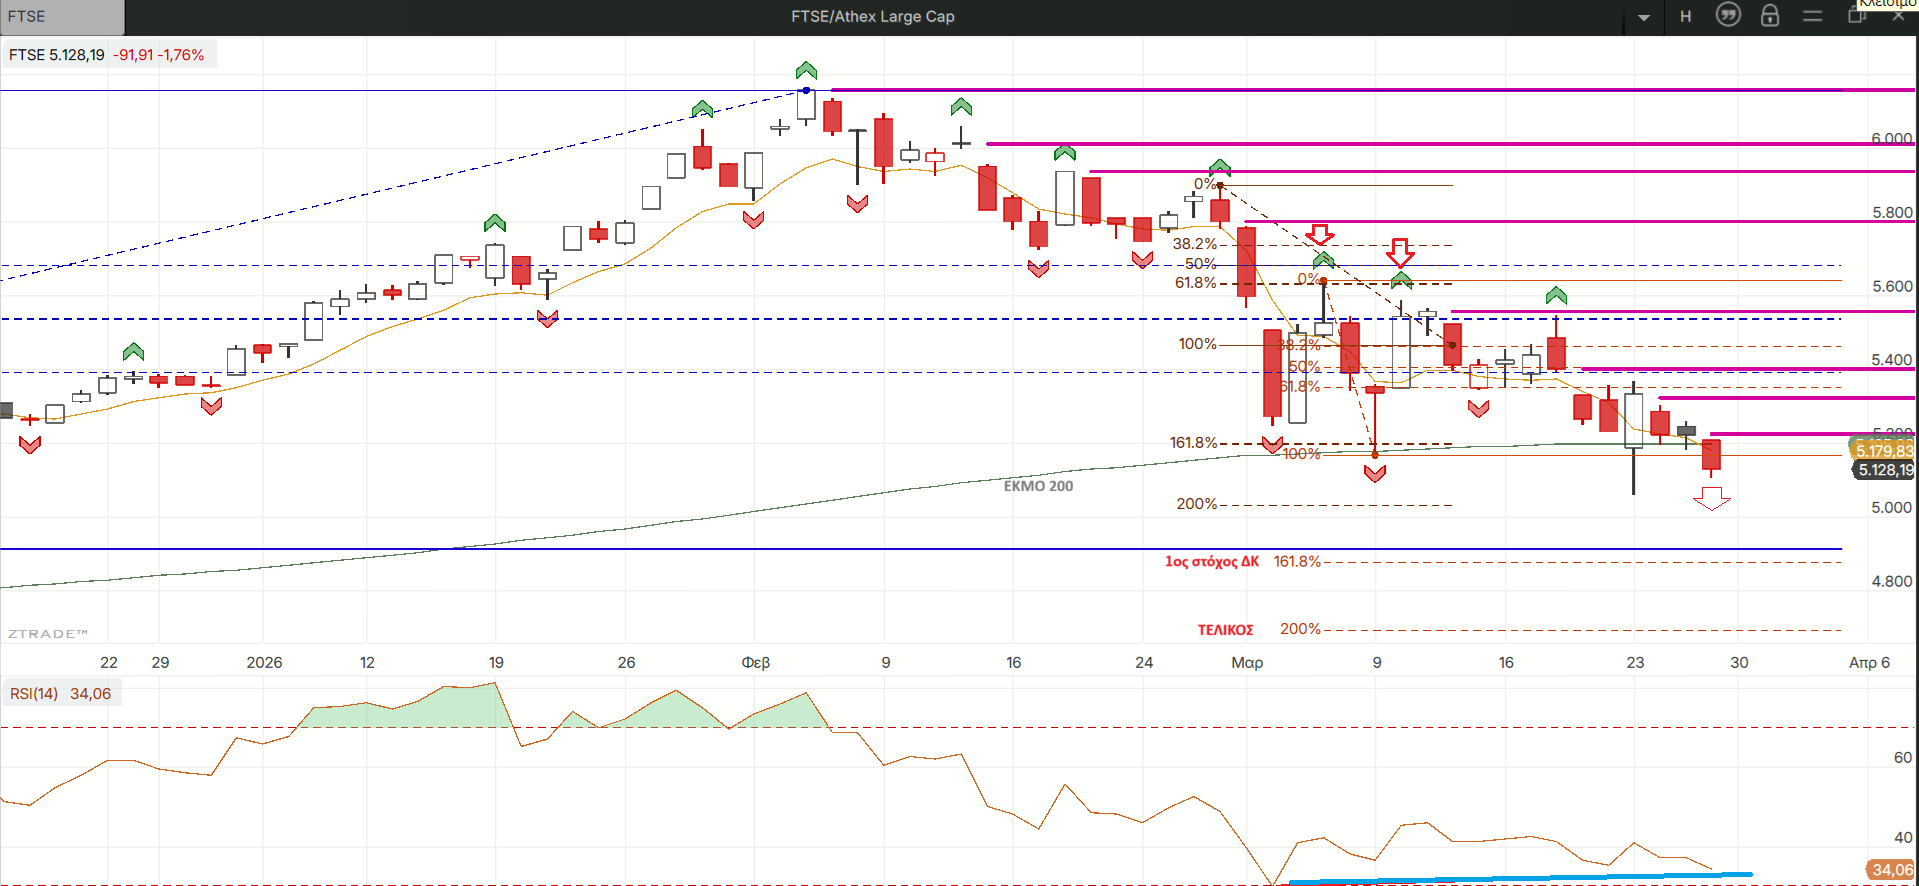Open the chart title dropdown arrow
1919x886 pixels.
1644,17
